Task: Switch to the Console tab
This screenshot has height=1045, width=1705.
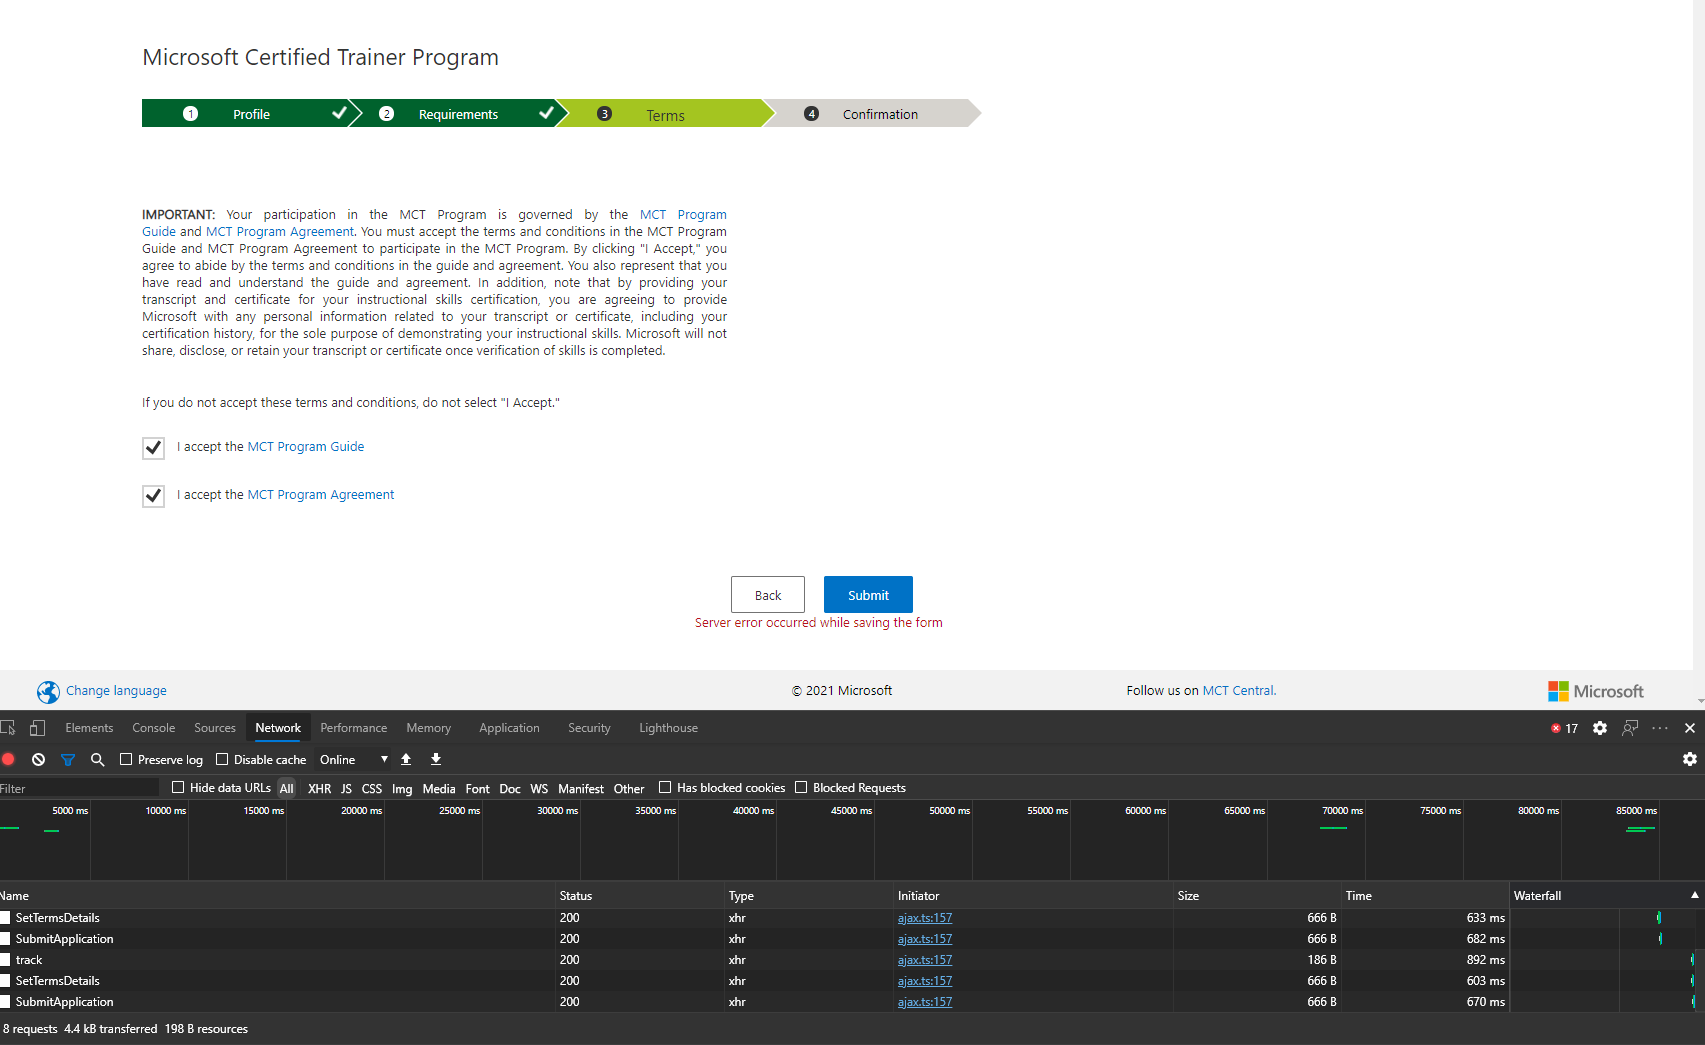Action: coord(153,728)
